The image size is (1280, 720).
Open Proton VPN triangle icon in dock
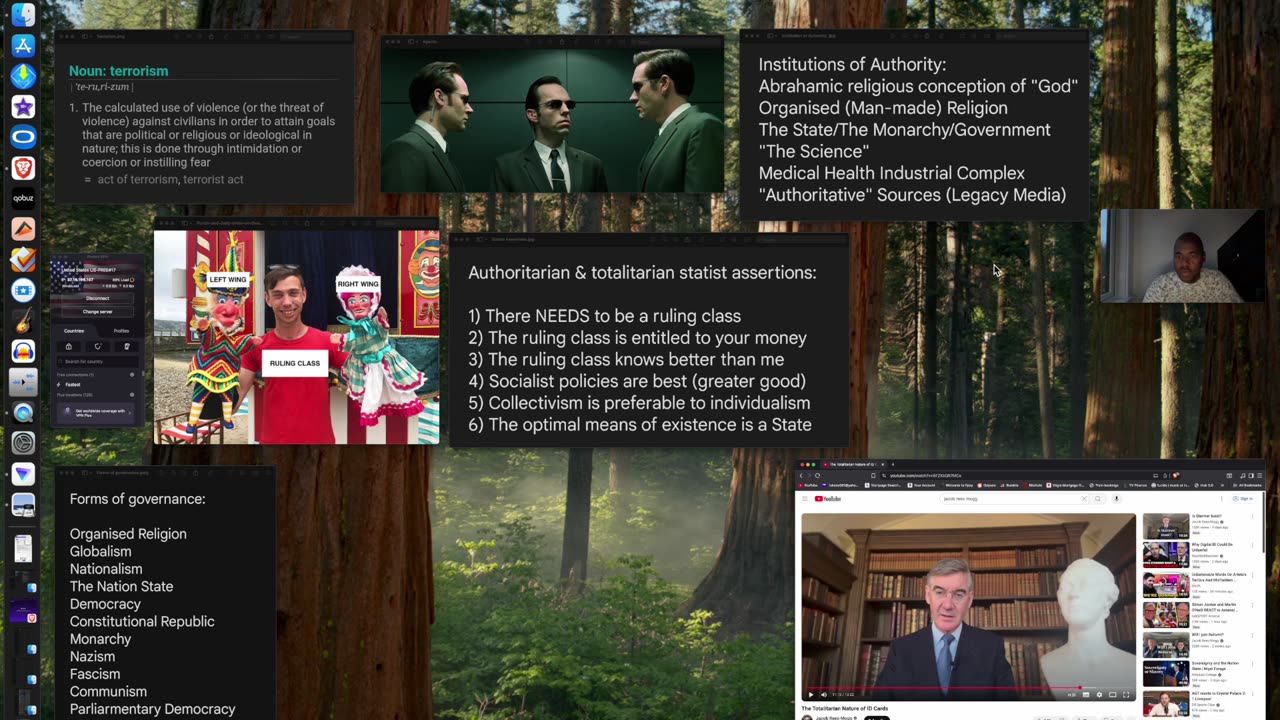click(22, 474)
